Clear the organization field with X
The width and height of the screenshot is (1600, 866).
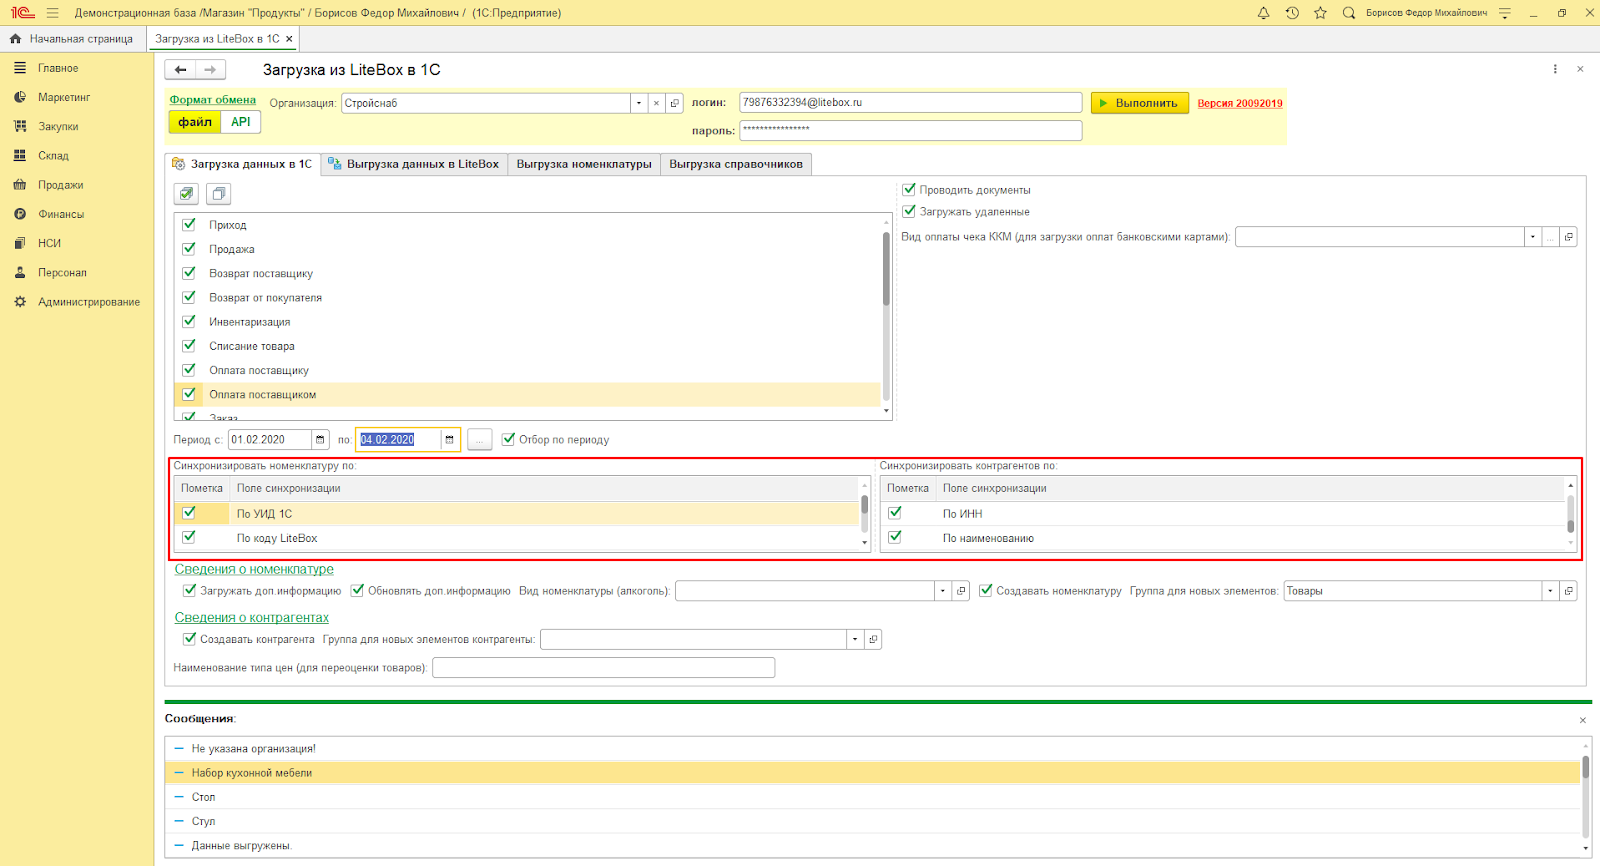(x=656, y=103)
